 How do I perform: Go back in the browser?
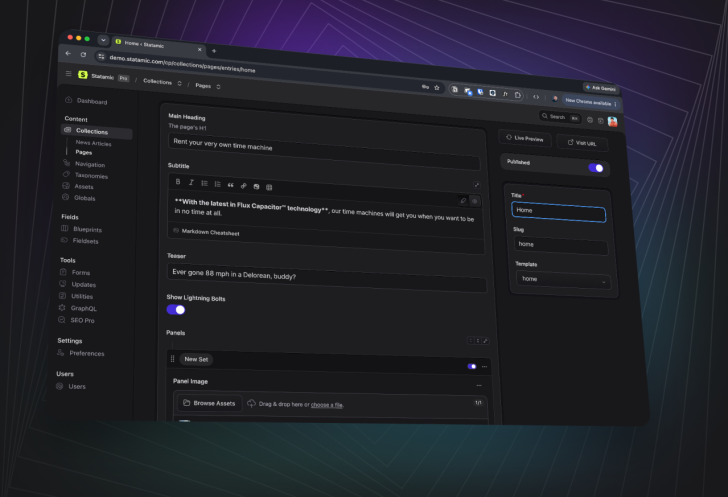tap(68, 53)
